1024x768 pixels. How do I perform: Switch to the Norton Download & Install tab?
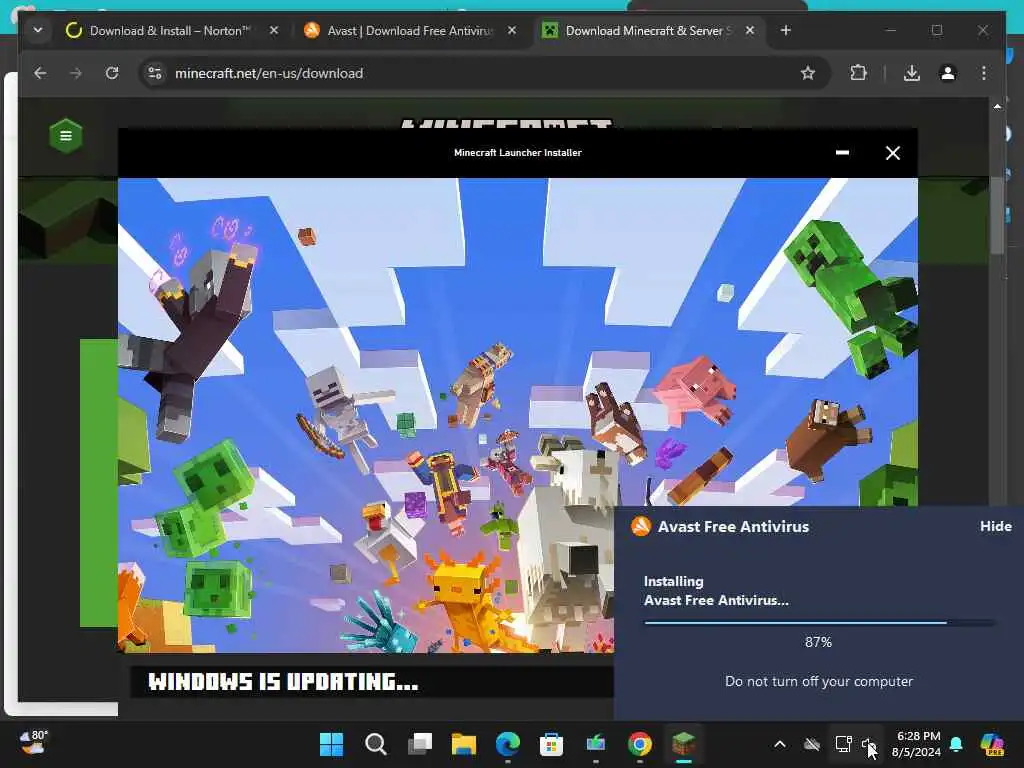click(169, 31)
